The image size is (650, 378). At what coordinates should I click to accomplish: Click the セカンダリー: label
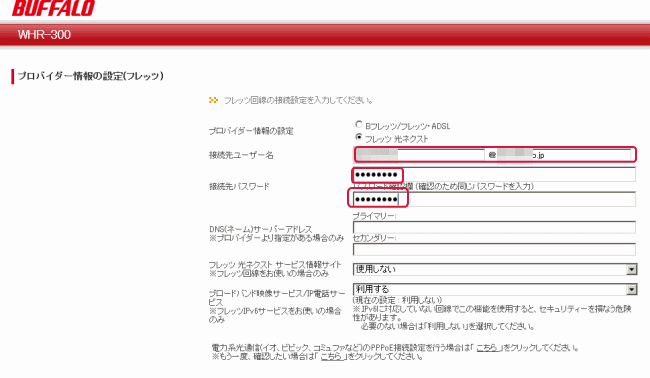[x=374, y=238]
